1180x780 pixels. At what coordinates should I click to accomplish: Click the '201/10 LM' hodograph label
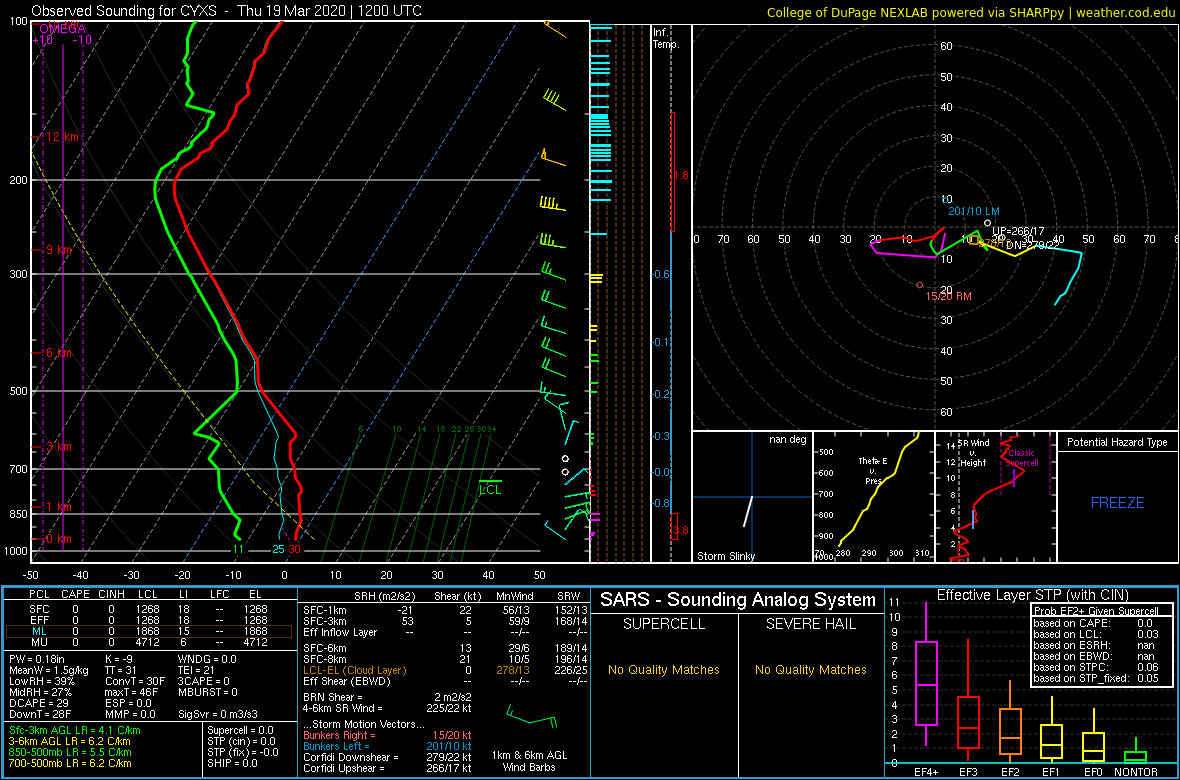click(974, 212)
